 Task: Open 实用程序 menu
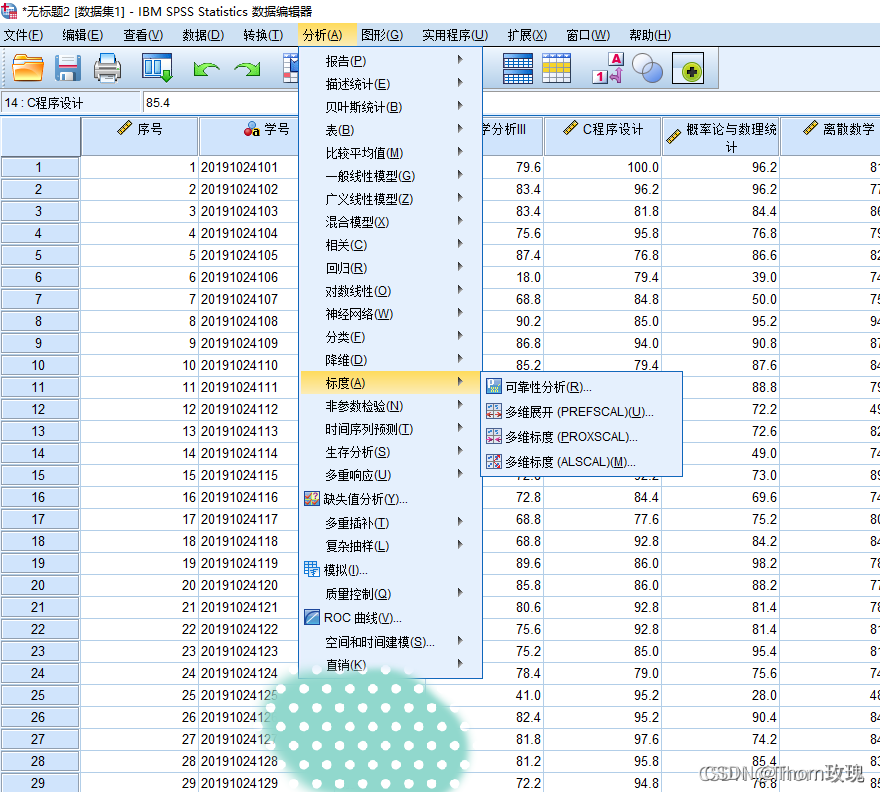(x=455, y=35)
